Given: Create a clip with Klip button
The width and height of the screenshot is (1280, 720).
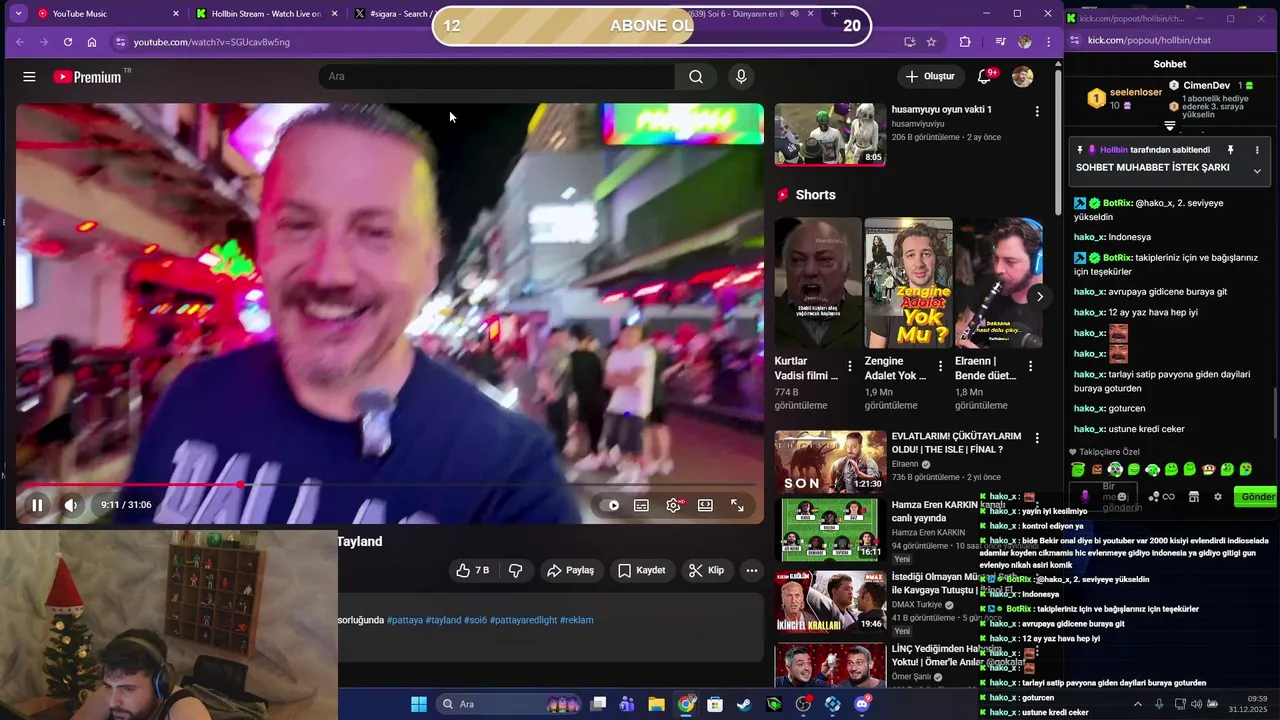Looking at the screenshot, I should pyautogui.click(x=706, y=570).
